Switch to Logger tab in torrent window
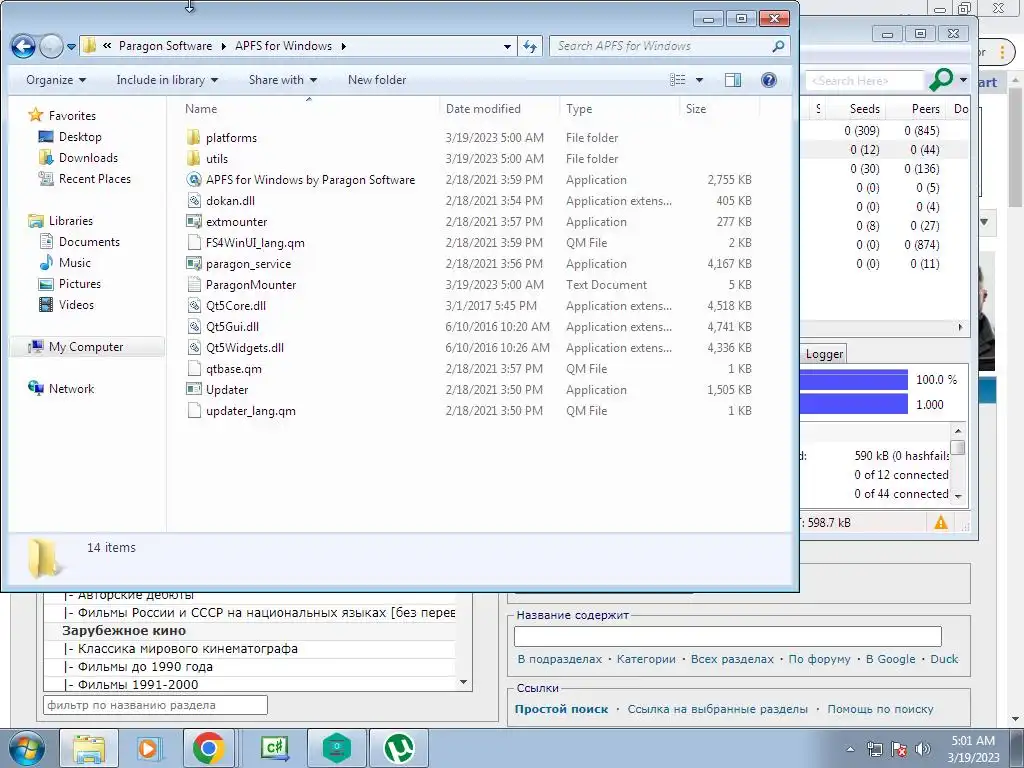The width and height of the screenshot is (1024, 768). pos(824,354)
